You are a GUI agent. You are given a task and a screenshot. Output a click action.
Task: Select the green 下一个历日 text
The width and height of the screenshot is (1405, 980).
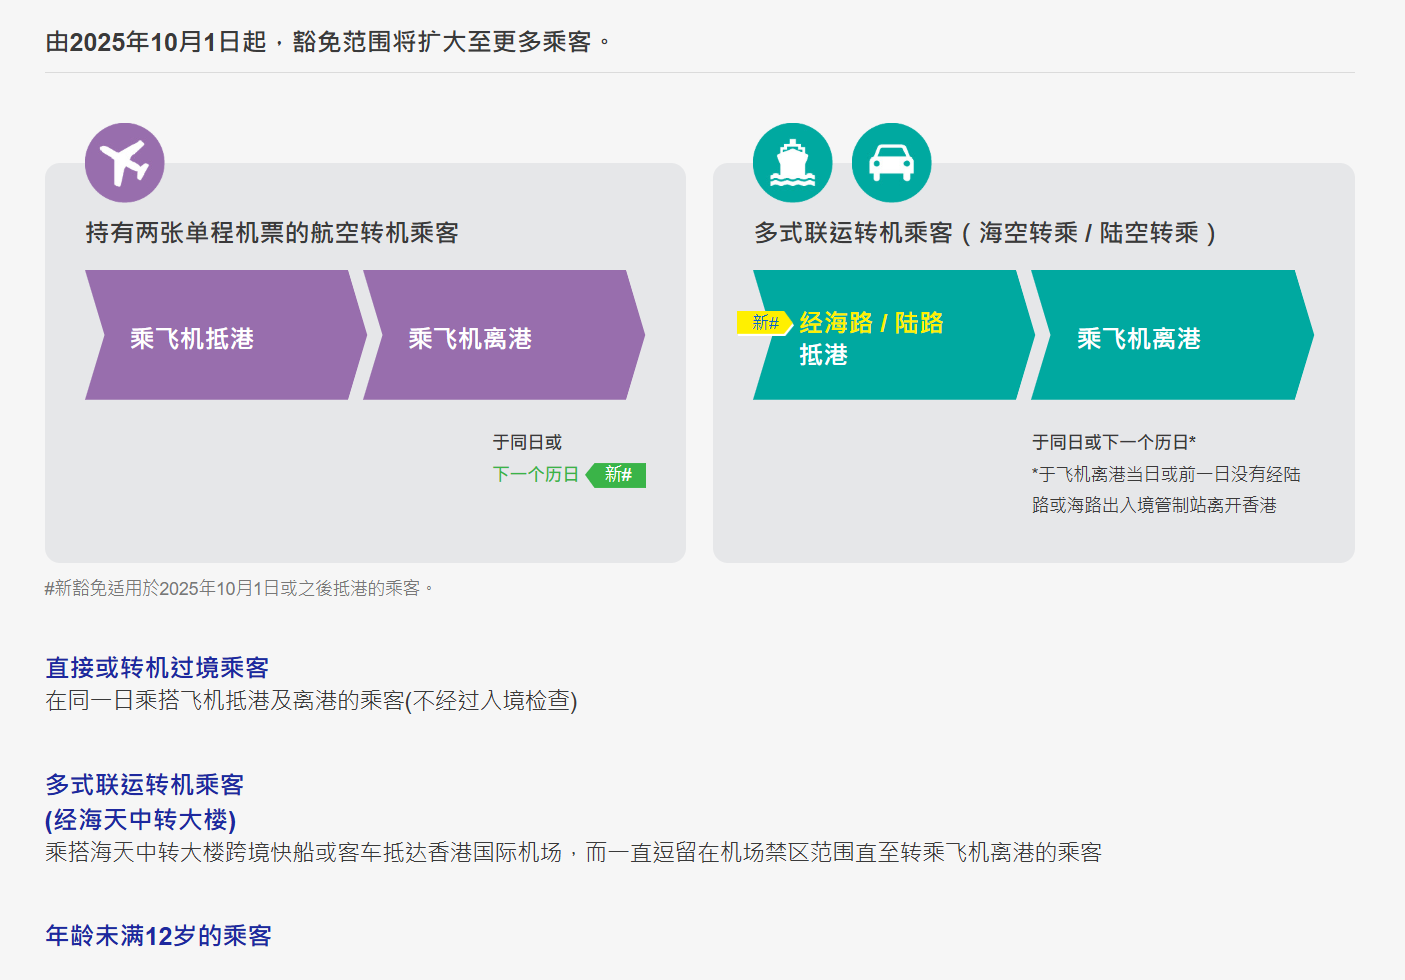536,475
